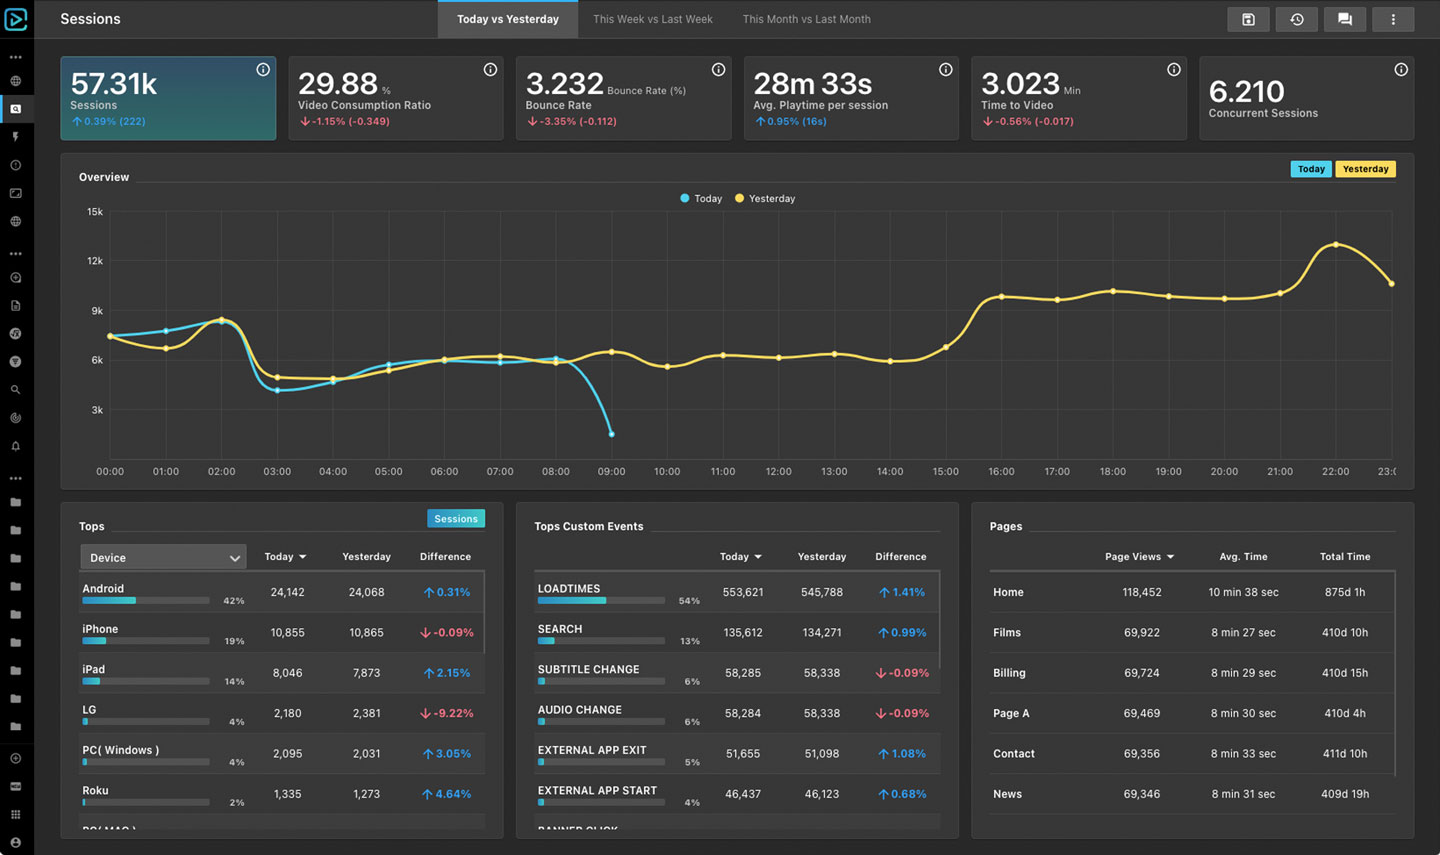This screenshot has height=855, width=1440.
Task: Click the Today data point at 09:00
Action: click(x=611, y=434)
